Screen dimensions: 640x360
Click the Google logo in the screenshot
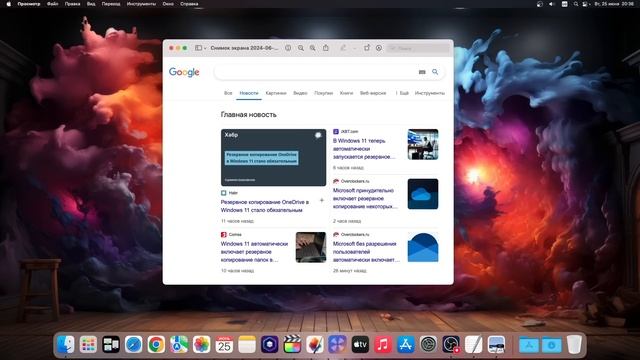point(184,72)
